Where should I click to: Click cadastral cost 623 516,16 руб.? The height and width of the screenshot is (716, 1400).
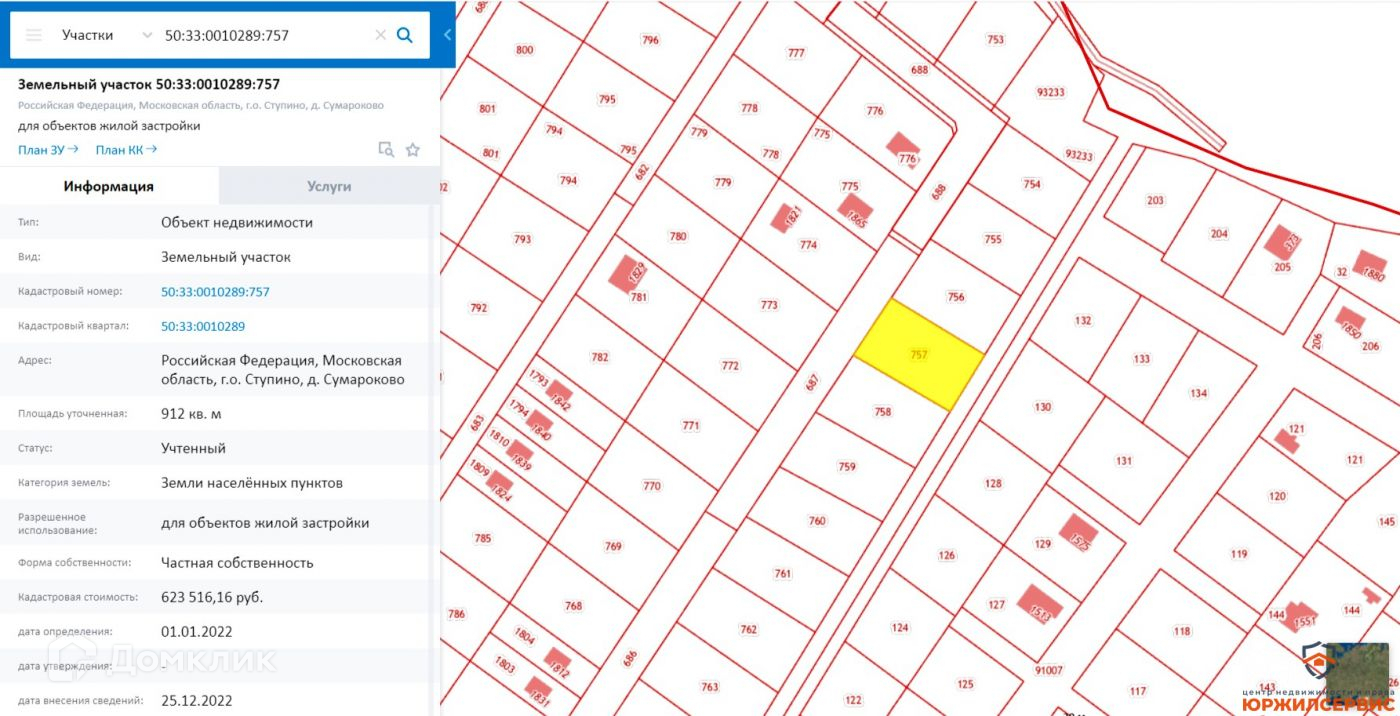click(x=212, y=597)
